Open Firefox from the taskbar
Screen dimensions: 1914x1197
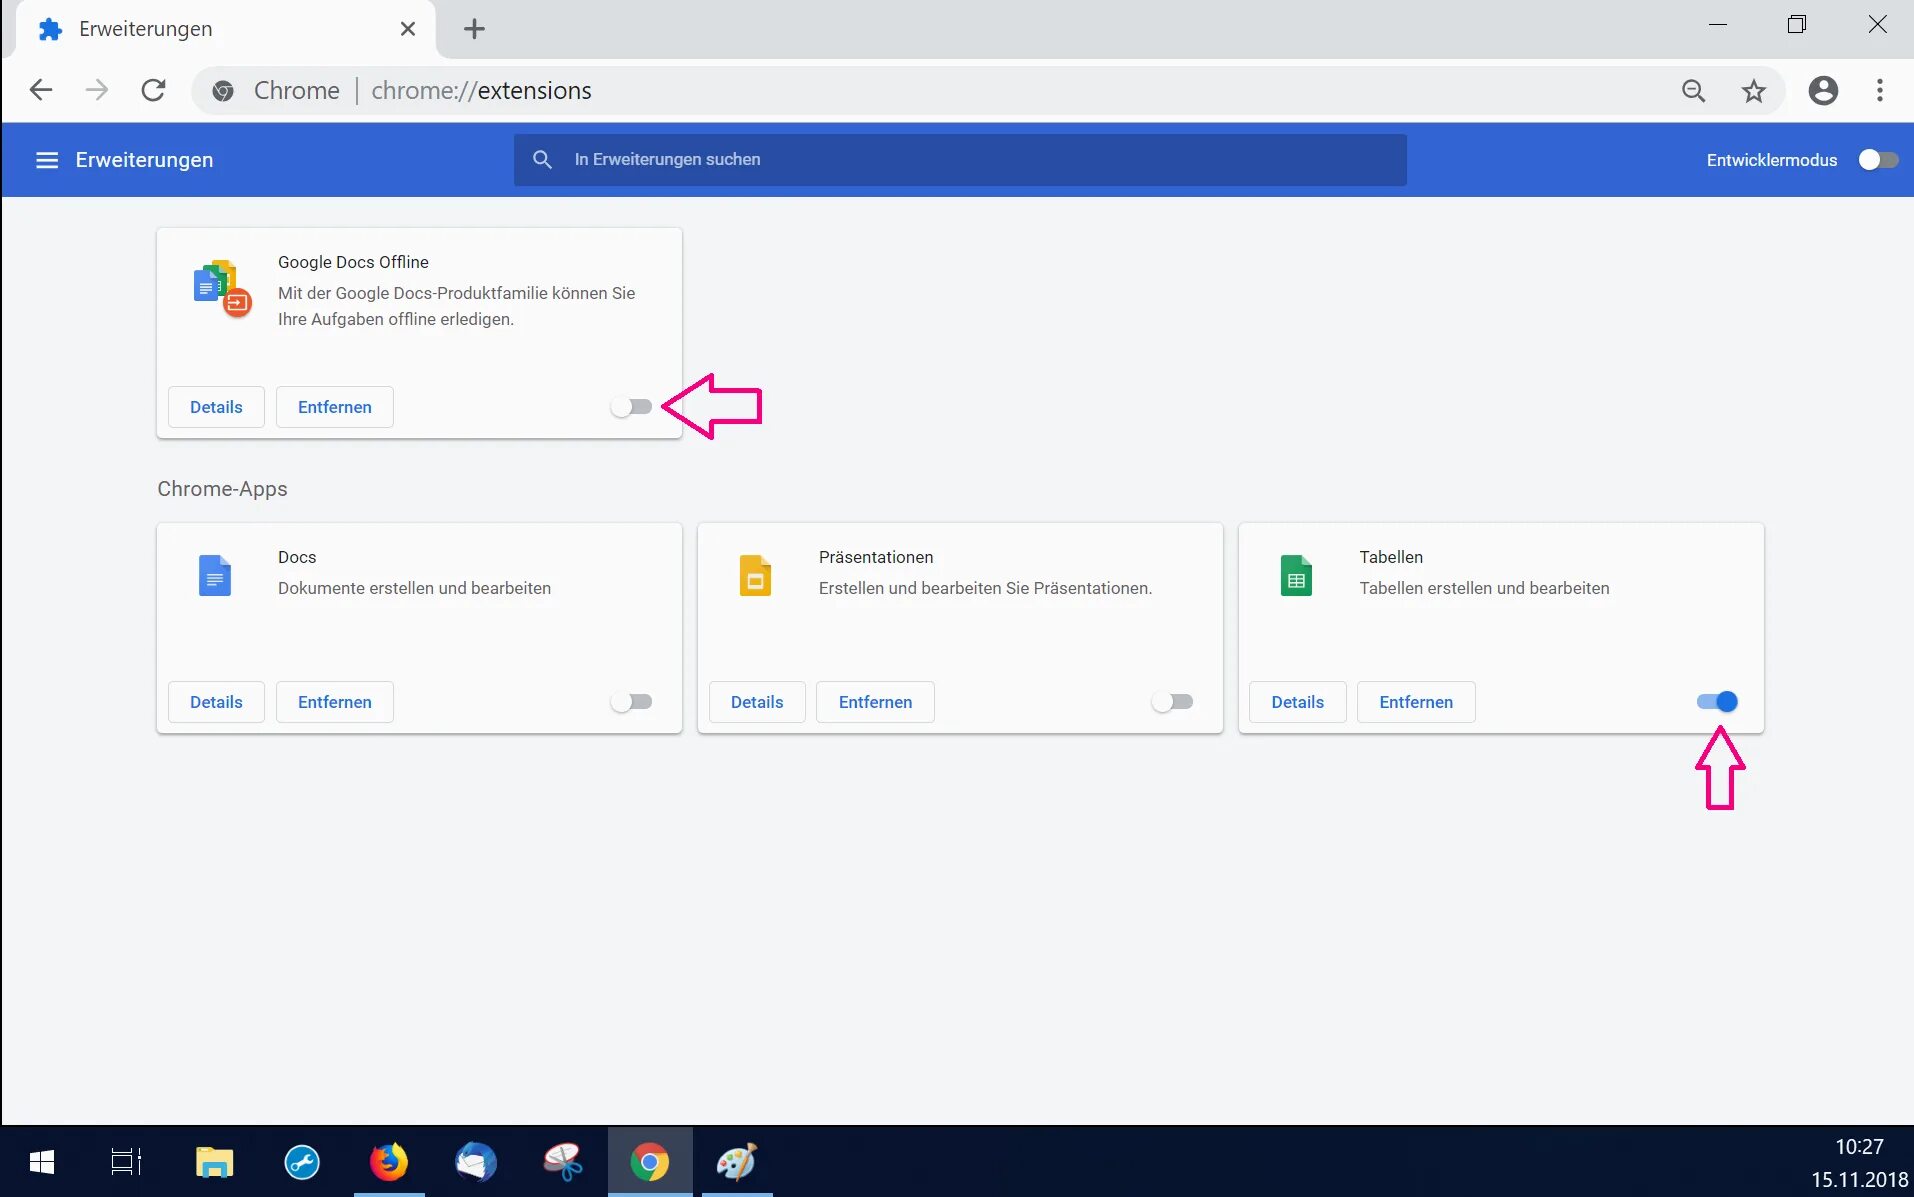389,1162
